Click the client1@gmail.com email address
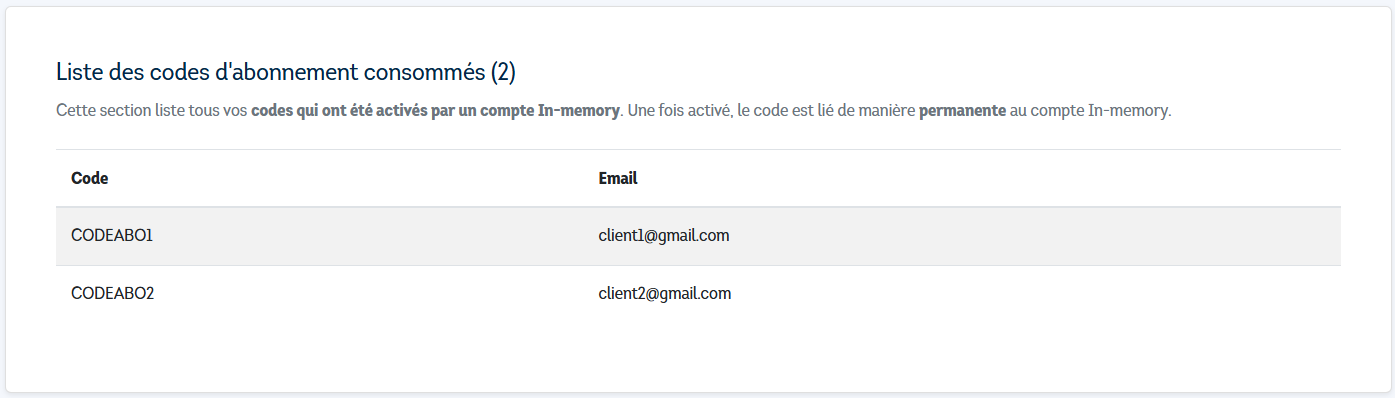 (x=664, y=236)
